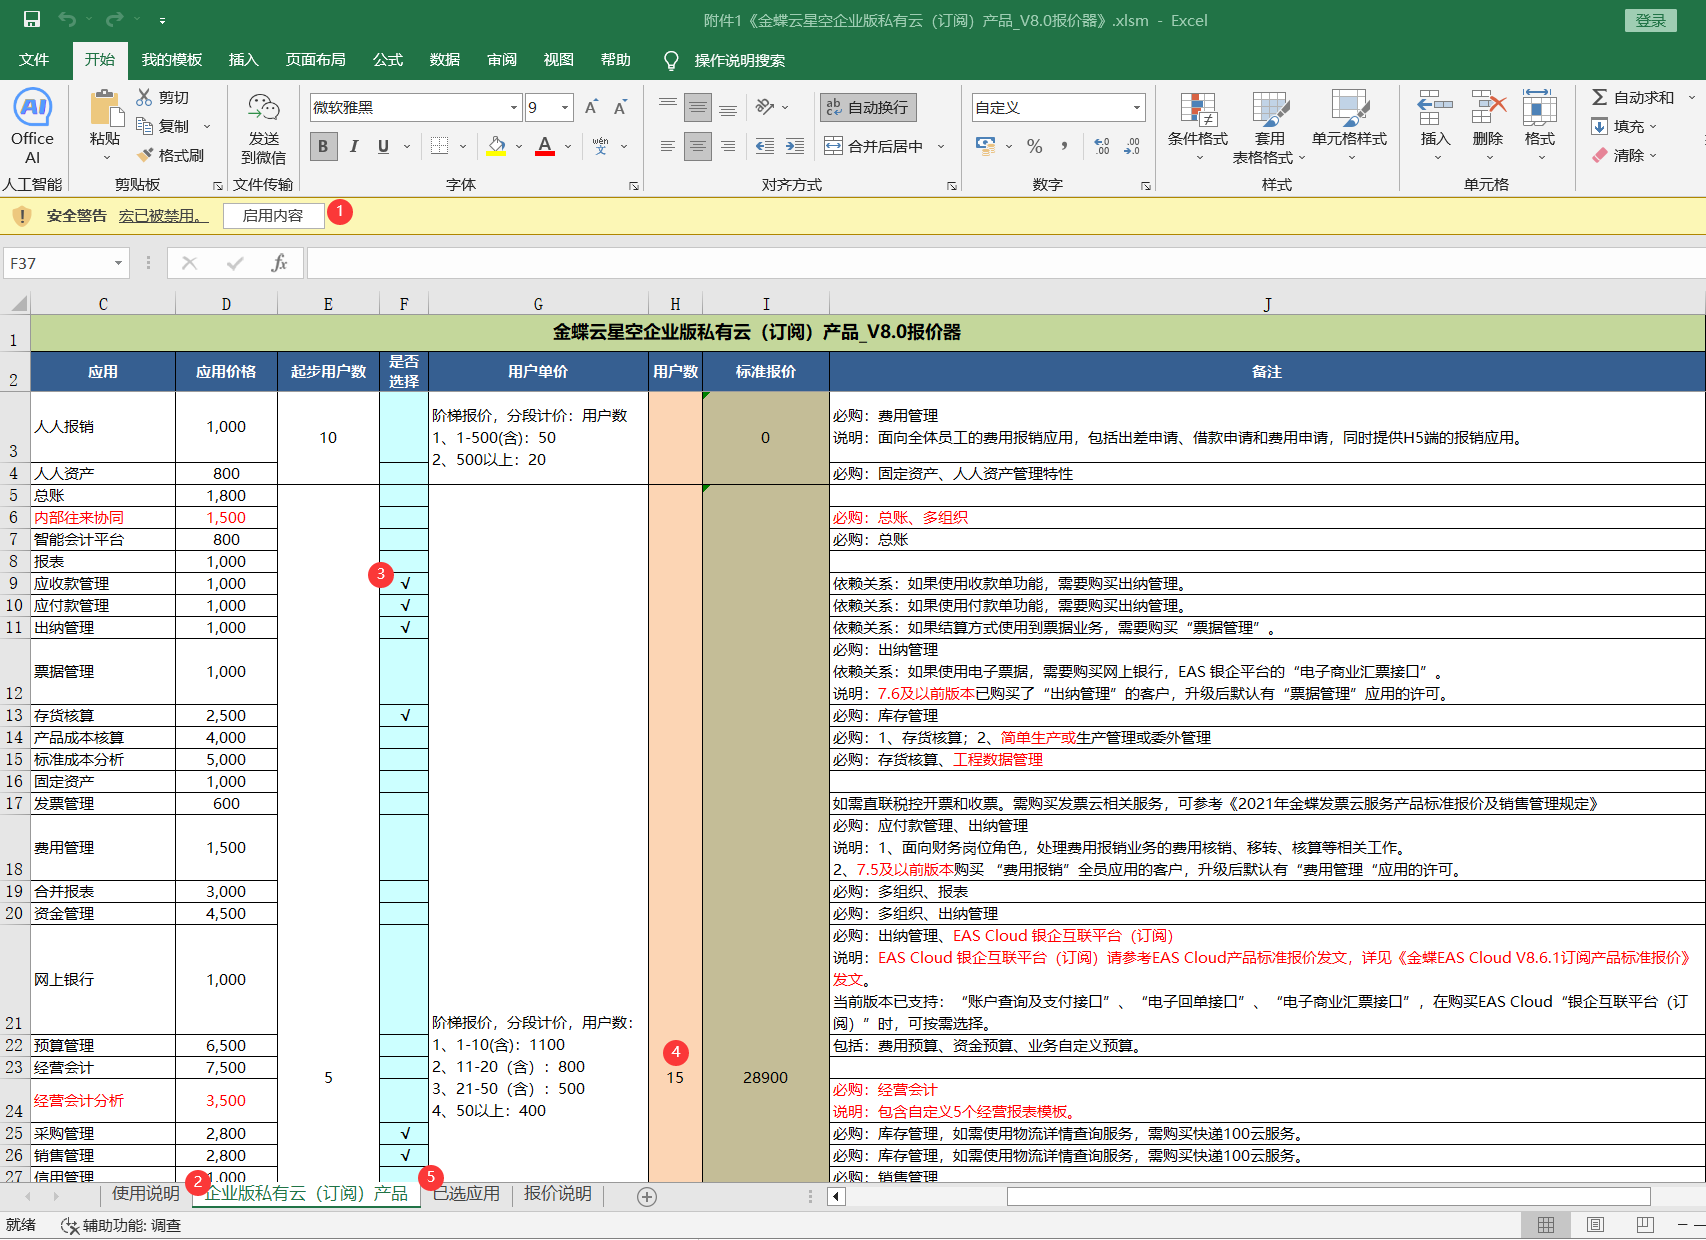Open Format as Table styles
This screenshot has width=1706, height=1240.
(x=1270, y=128)
